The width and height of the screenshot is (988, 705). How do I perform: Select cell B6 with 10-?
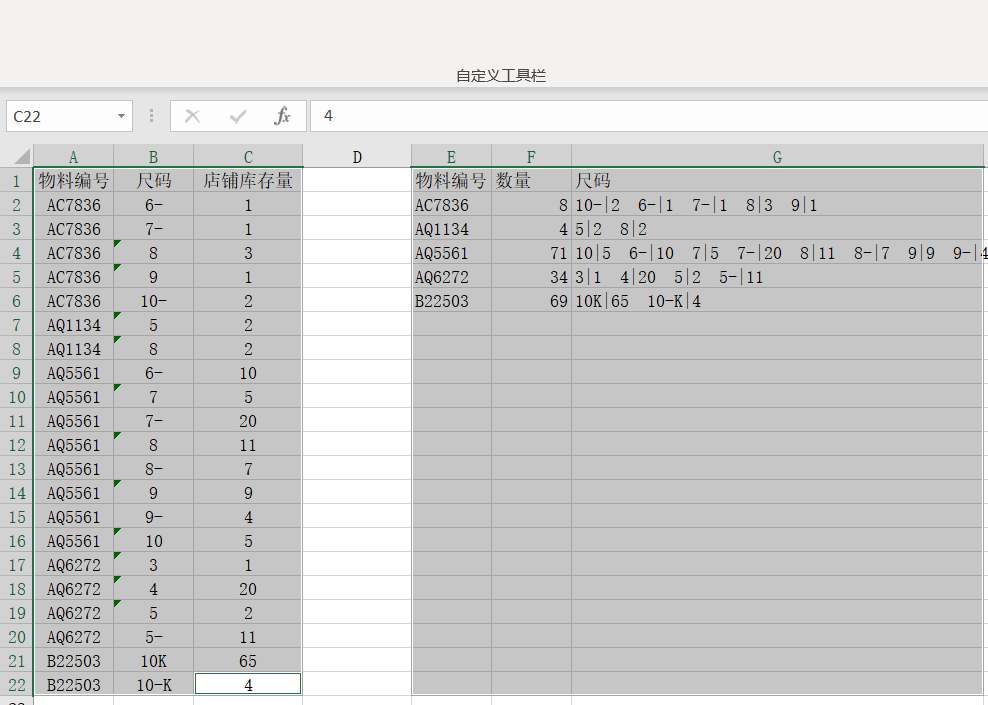[153, 301]
